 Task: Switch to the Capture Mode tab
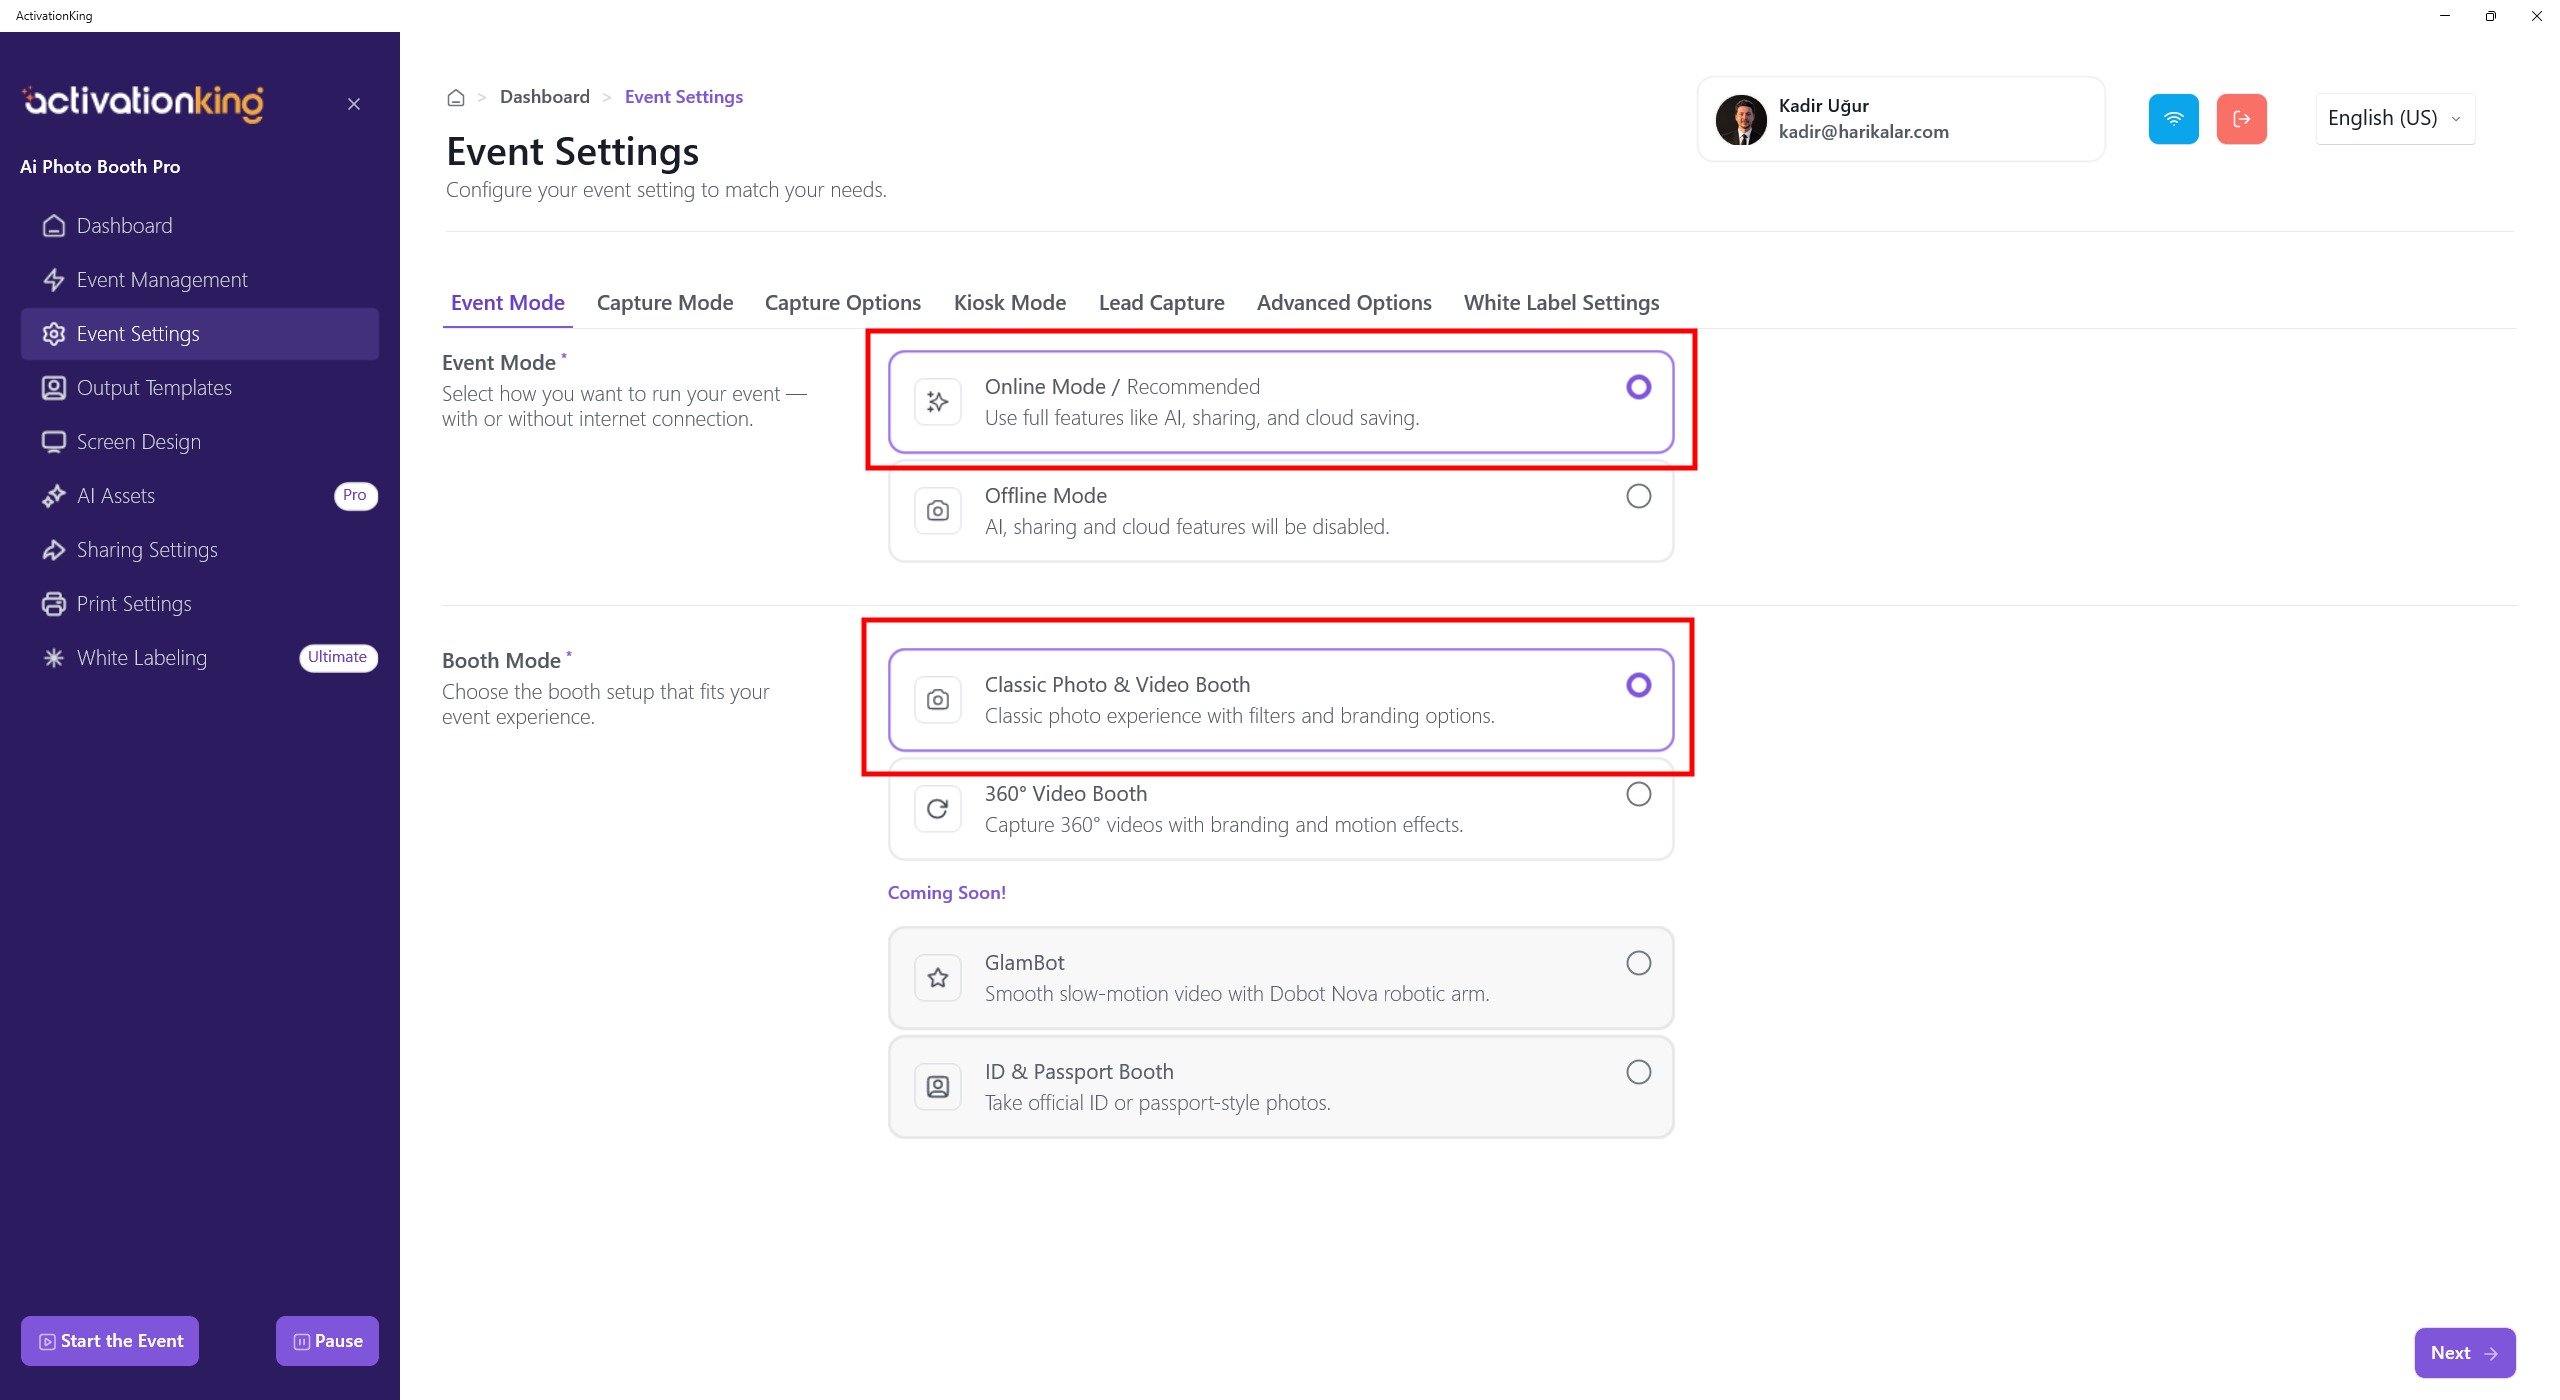coord(665,303)
